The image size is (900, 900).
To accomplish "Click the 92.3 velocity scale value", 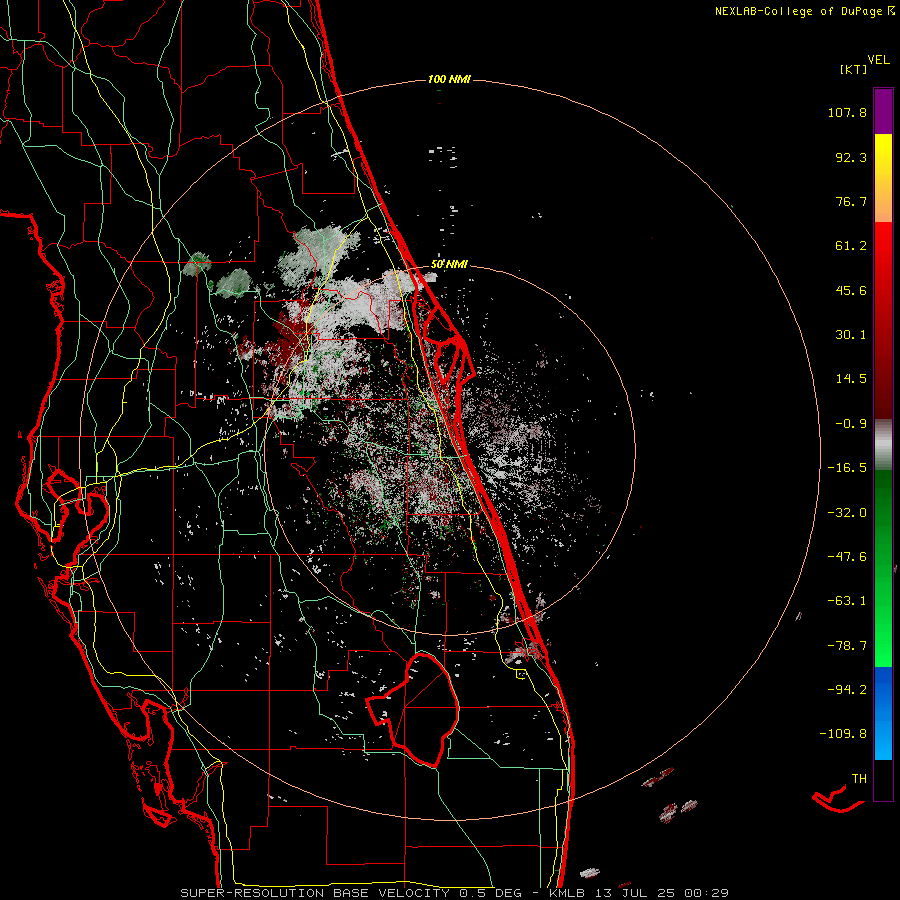I will click(x=851, y=157).
